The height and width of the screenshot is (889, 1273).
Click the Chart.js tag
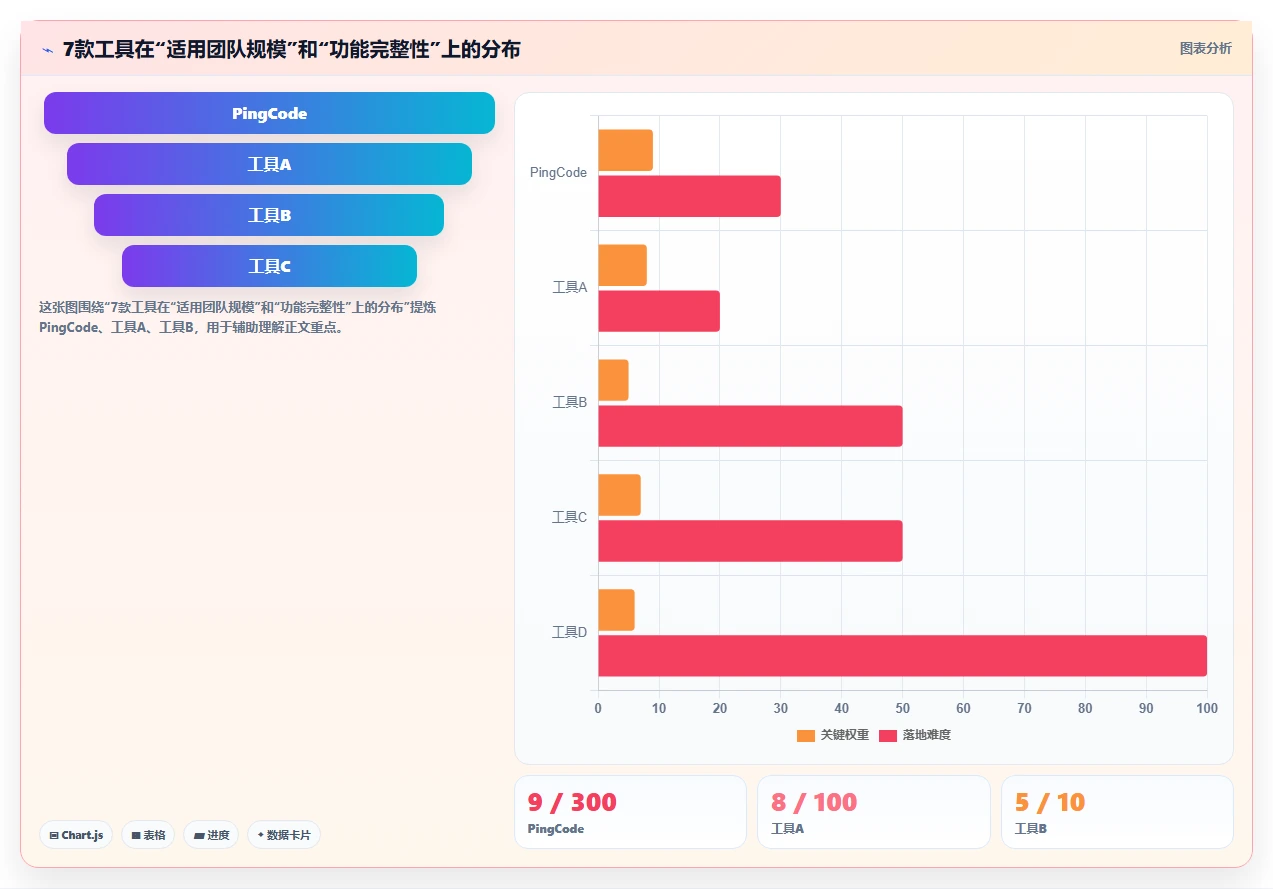[76, 835]
